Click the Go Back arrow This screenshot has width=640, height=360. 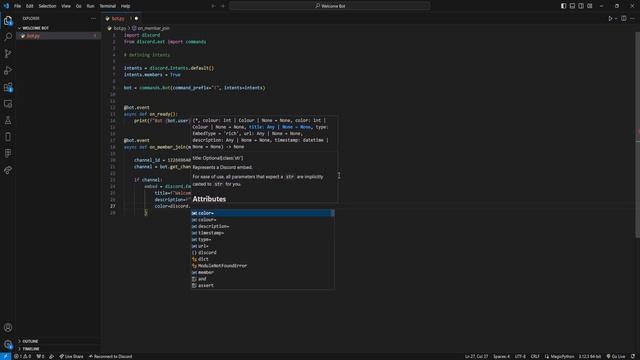213,6
